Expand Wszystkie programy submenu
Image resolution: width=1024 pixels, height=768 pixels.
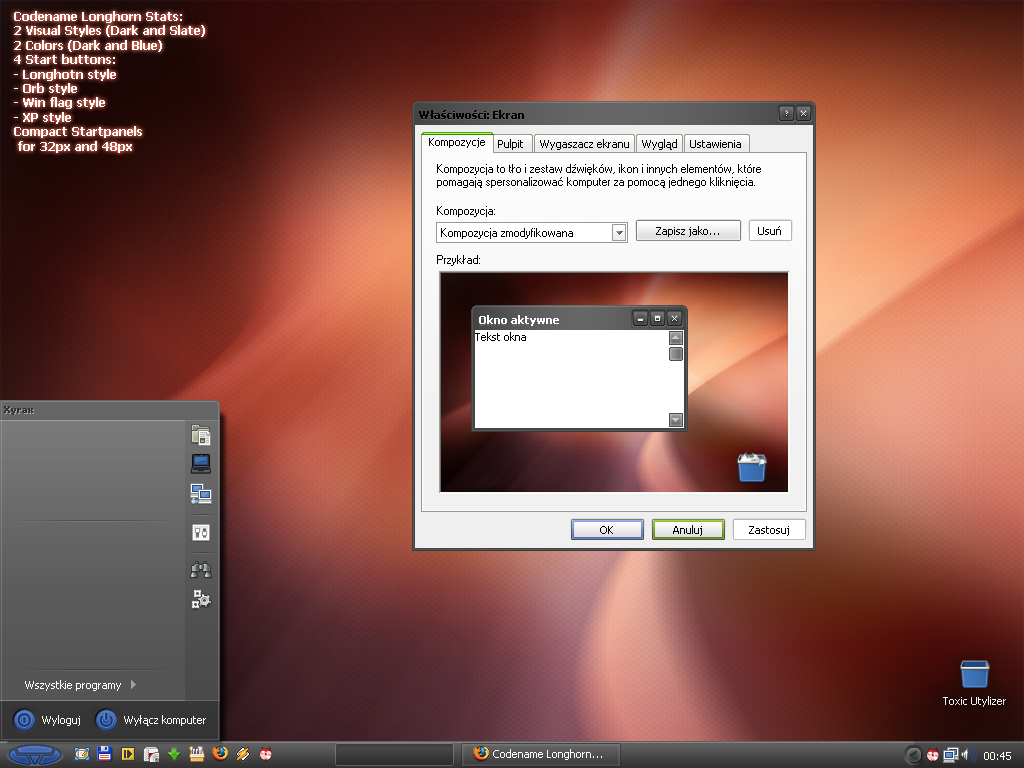(80, 685)
